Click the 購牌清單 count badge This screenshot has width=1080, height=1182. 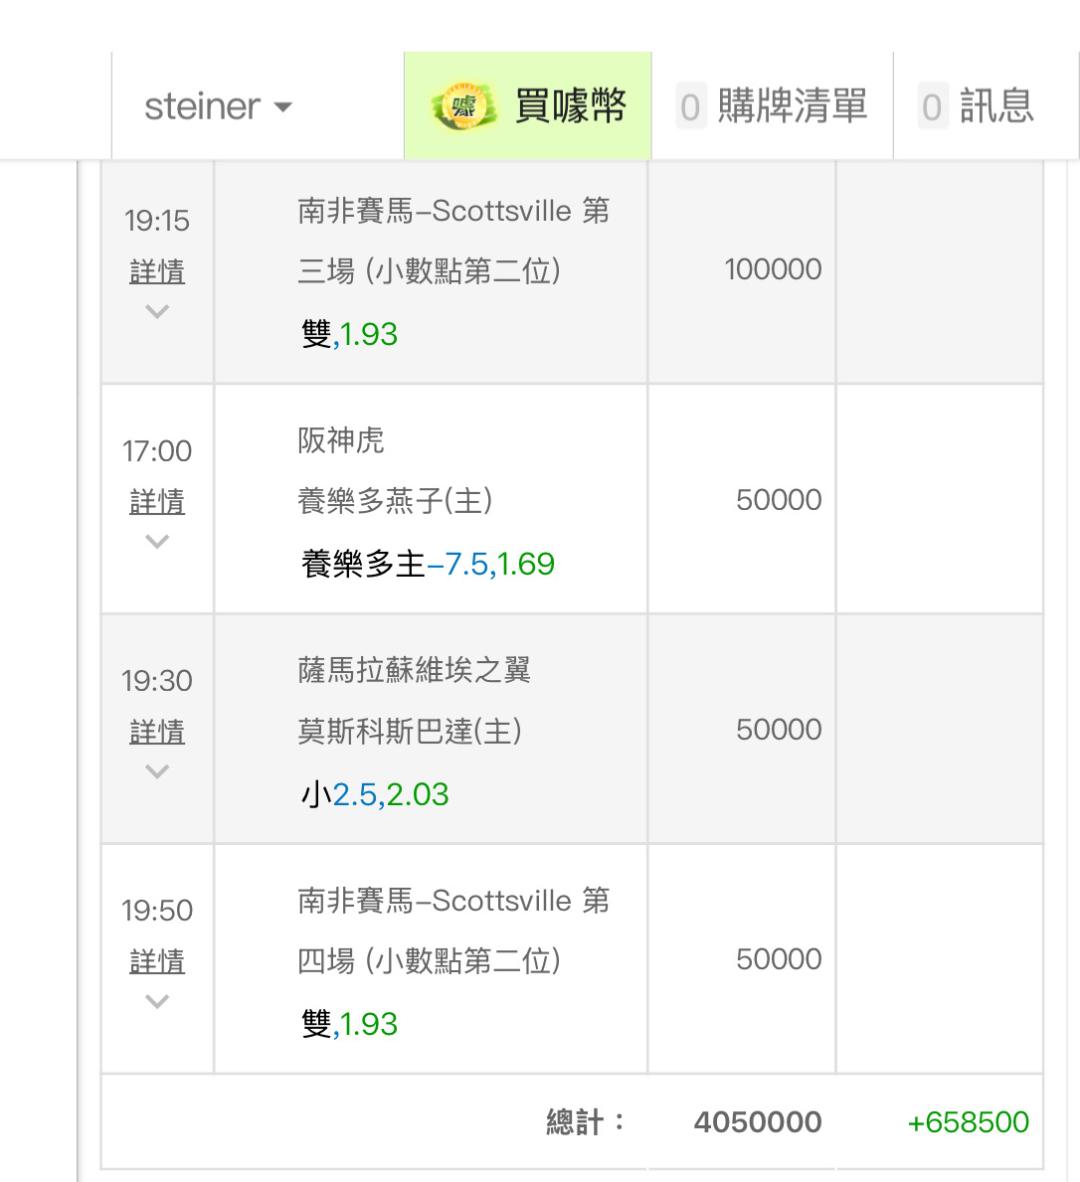[690, 107]
